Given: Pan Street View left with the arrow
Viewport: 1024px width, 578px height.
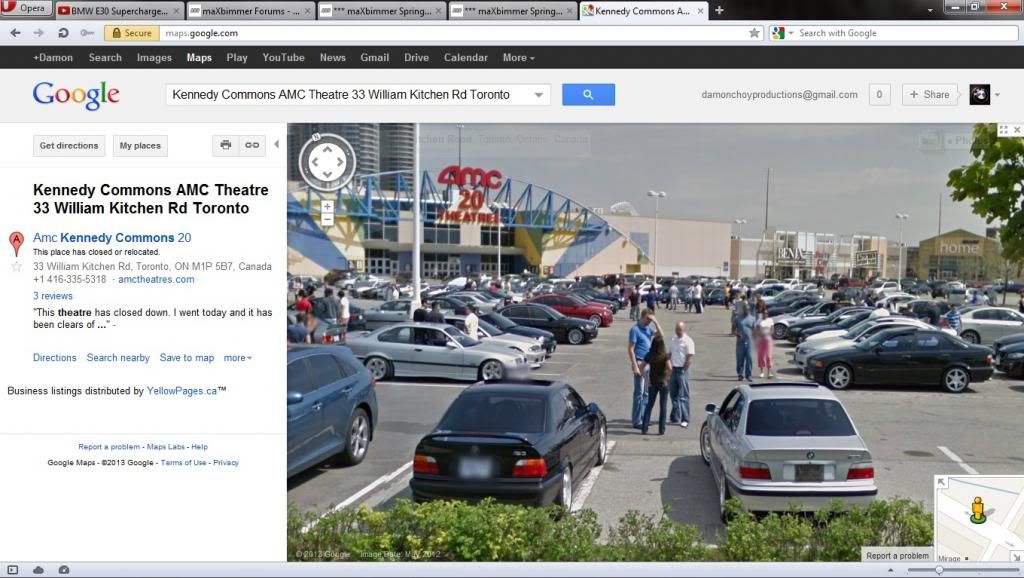Looking at the screenshot, I should (x=314, y=163).
